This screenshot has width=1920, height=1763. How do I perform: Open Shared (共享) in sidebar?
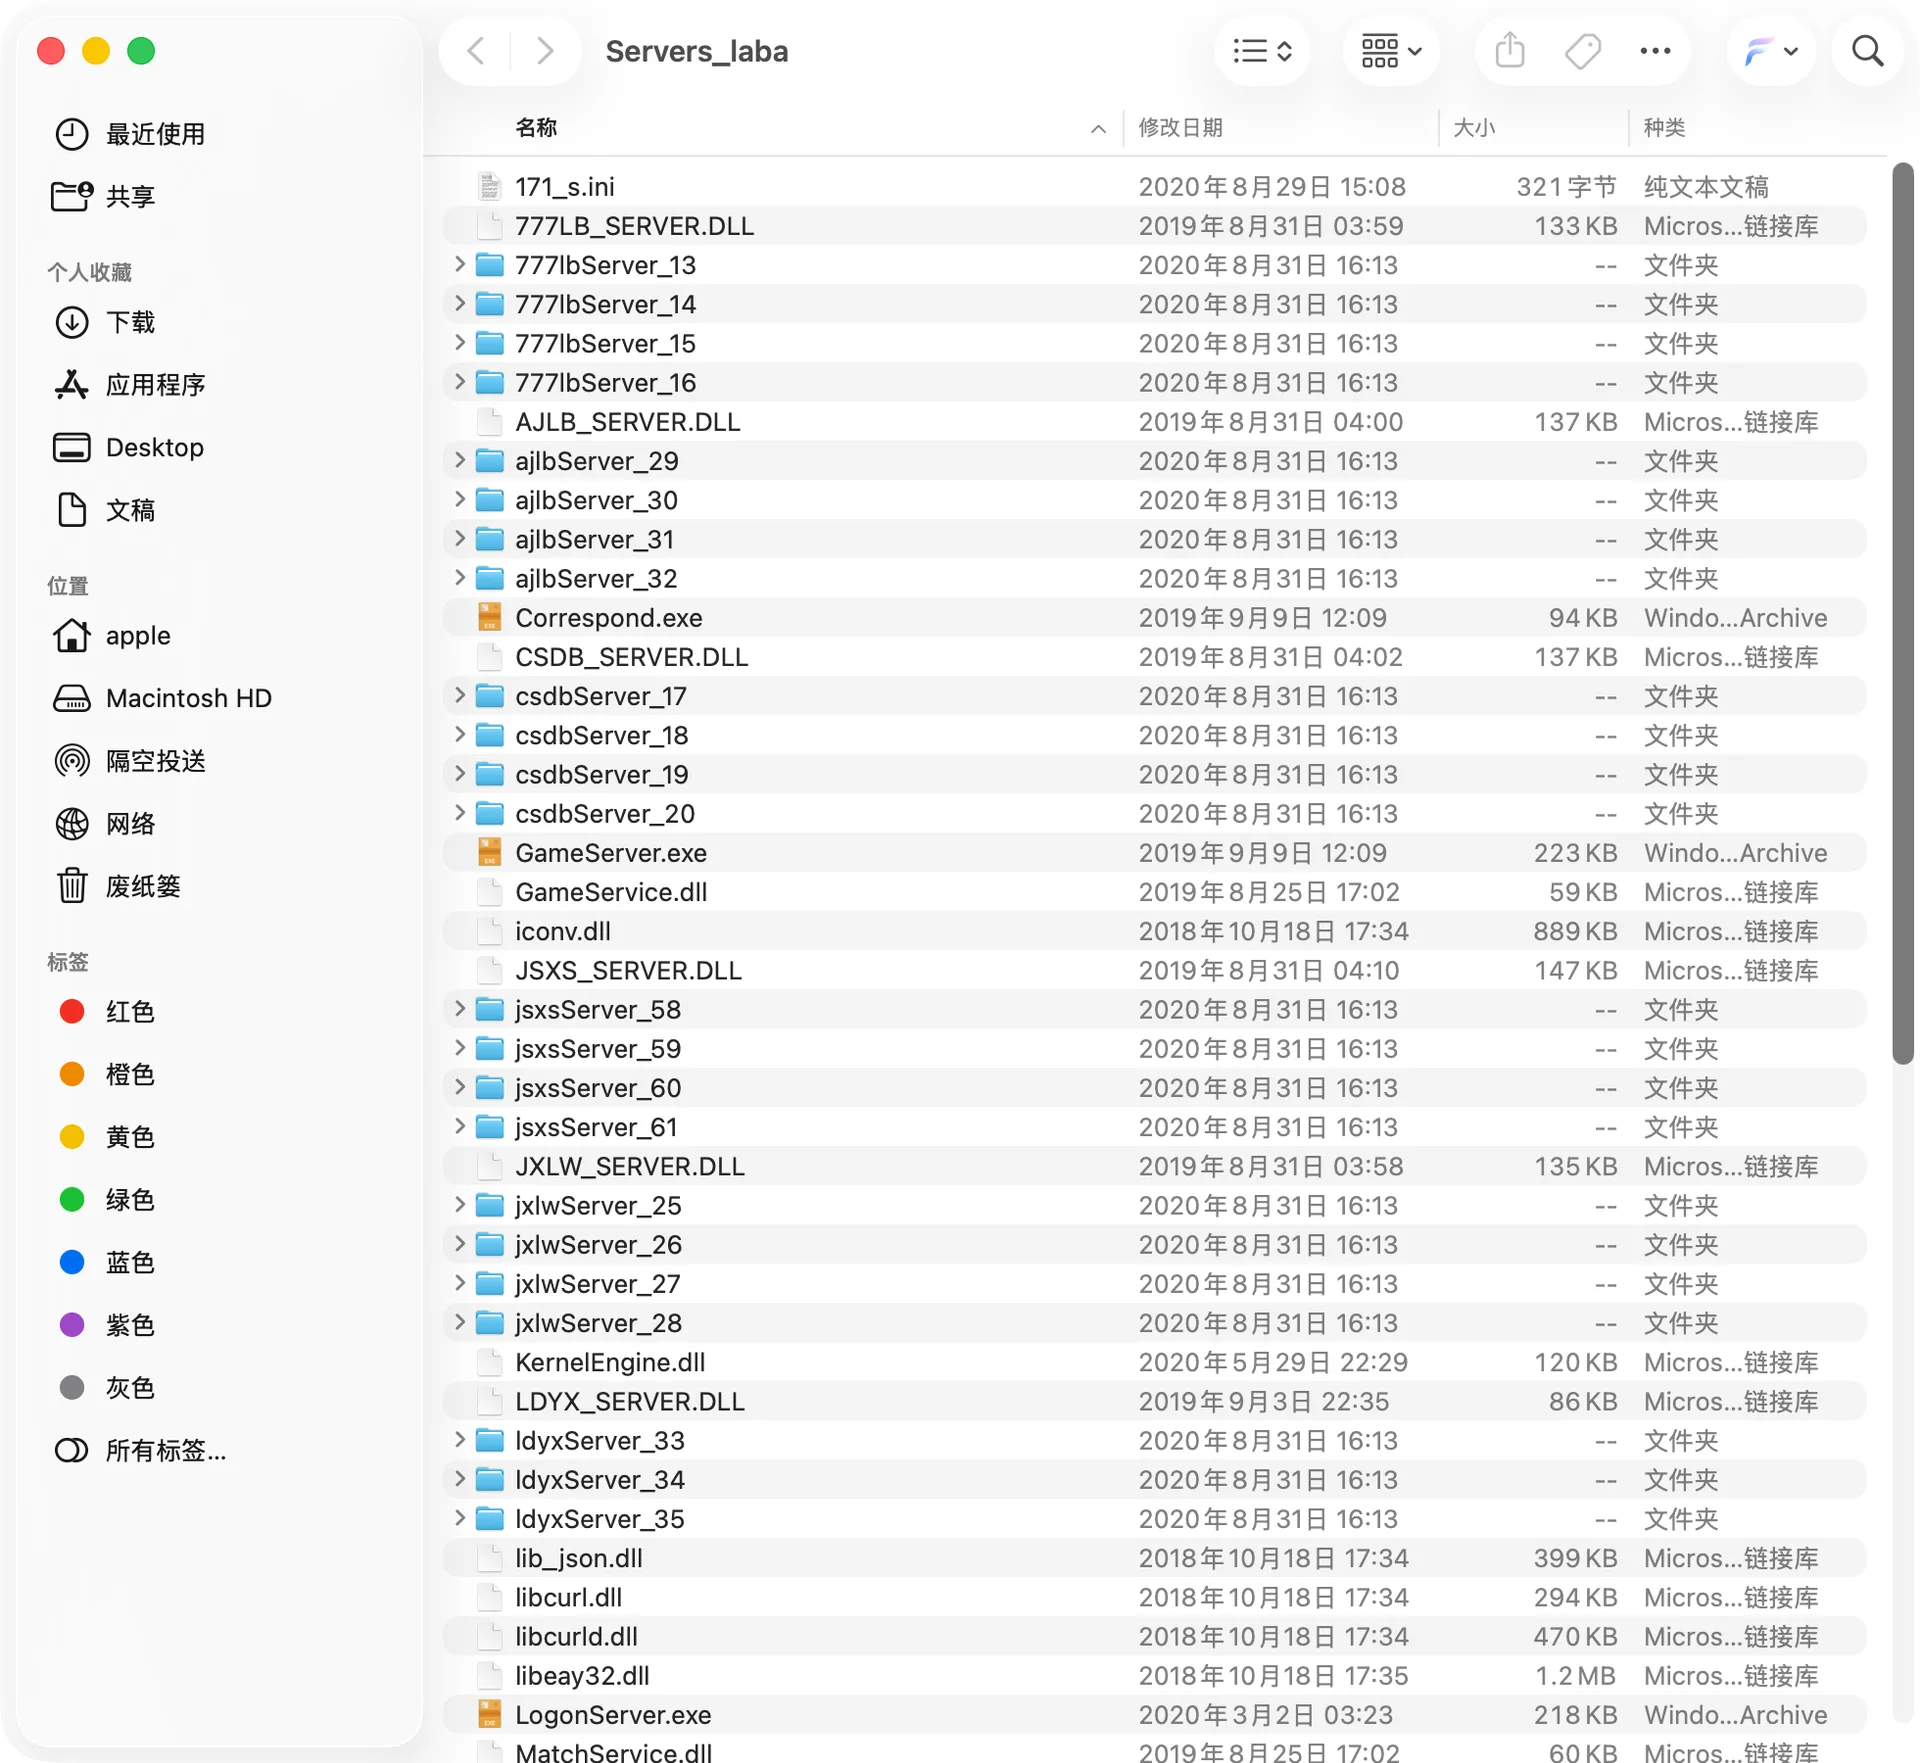104,197
